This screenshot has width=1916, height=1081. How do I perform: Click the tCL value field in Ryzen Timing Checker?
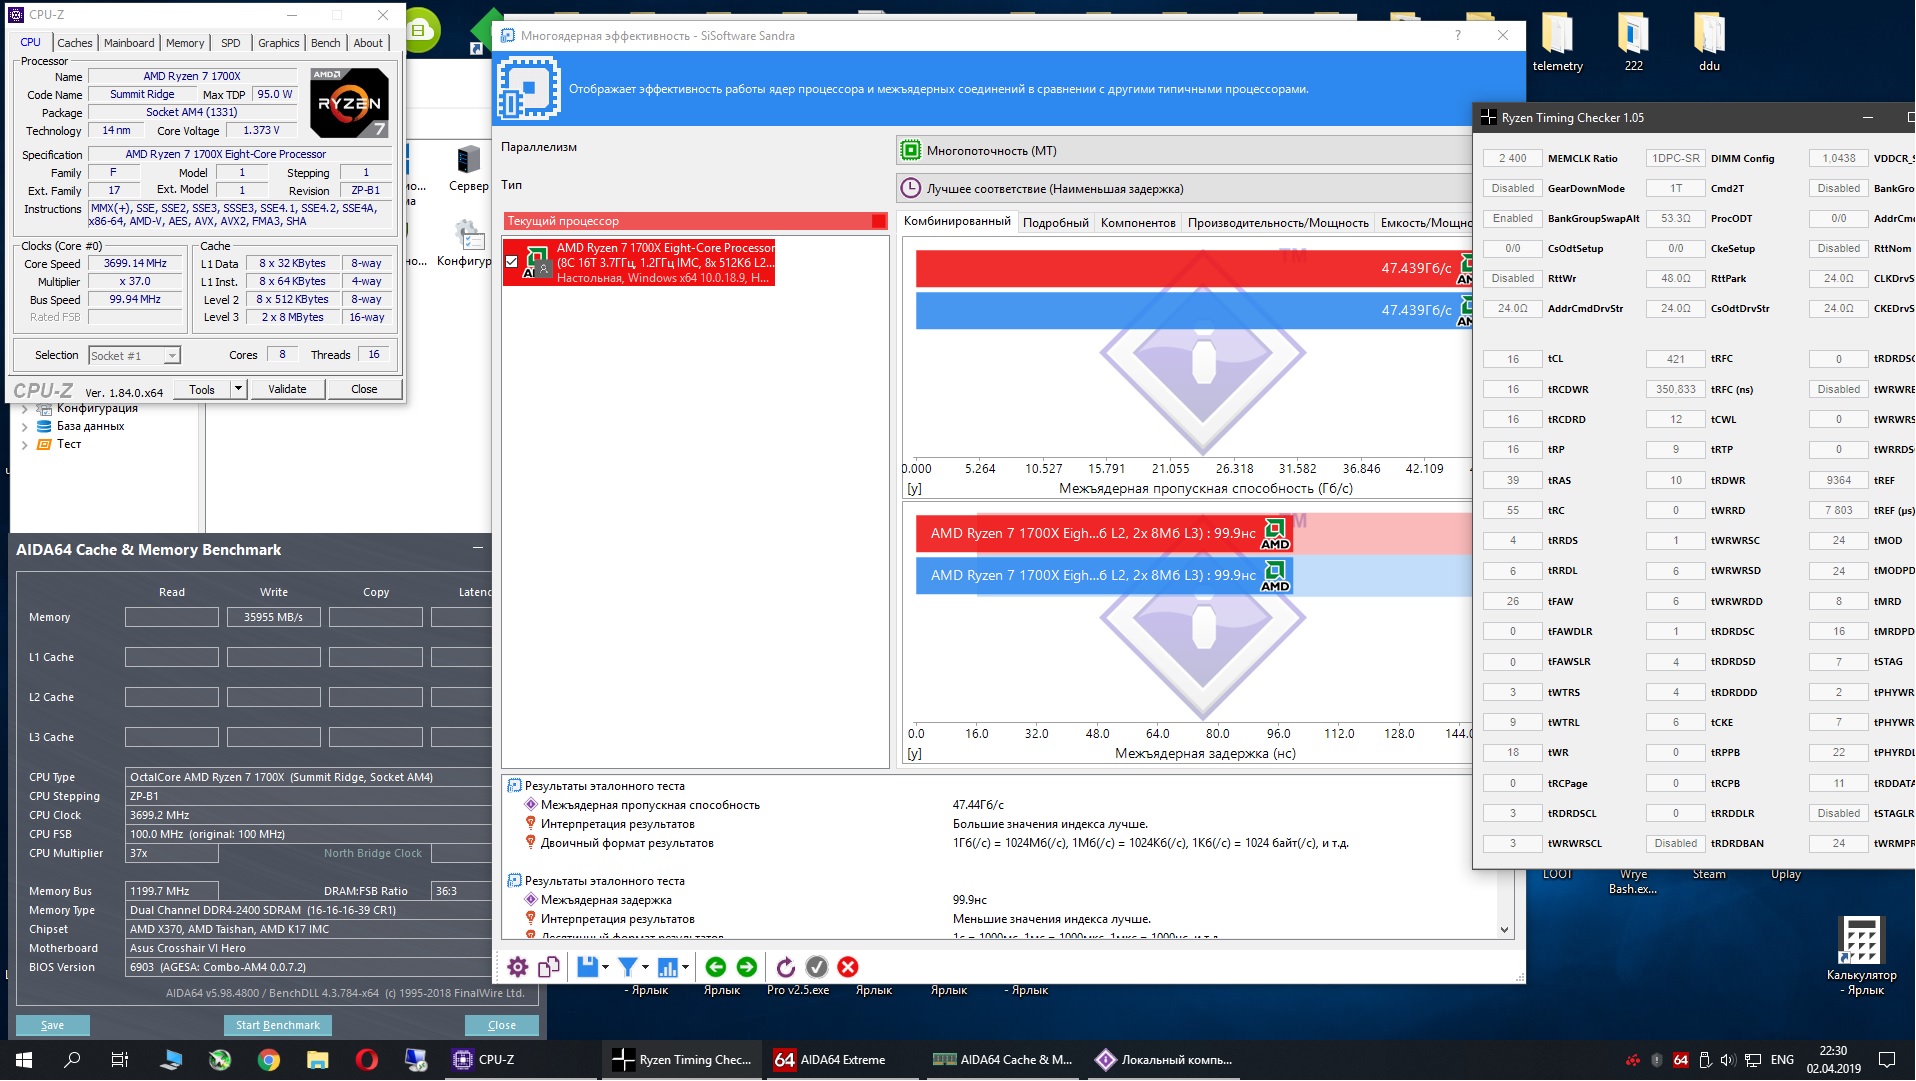coord(1513,359)
